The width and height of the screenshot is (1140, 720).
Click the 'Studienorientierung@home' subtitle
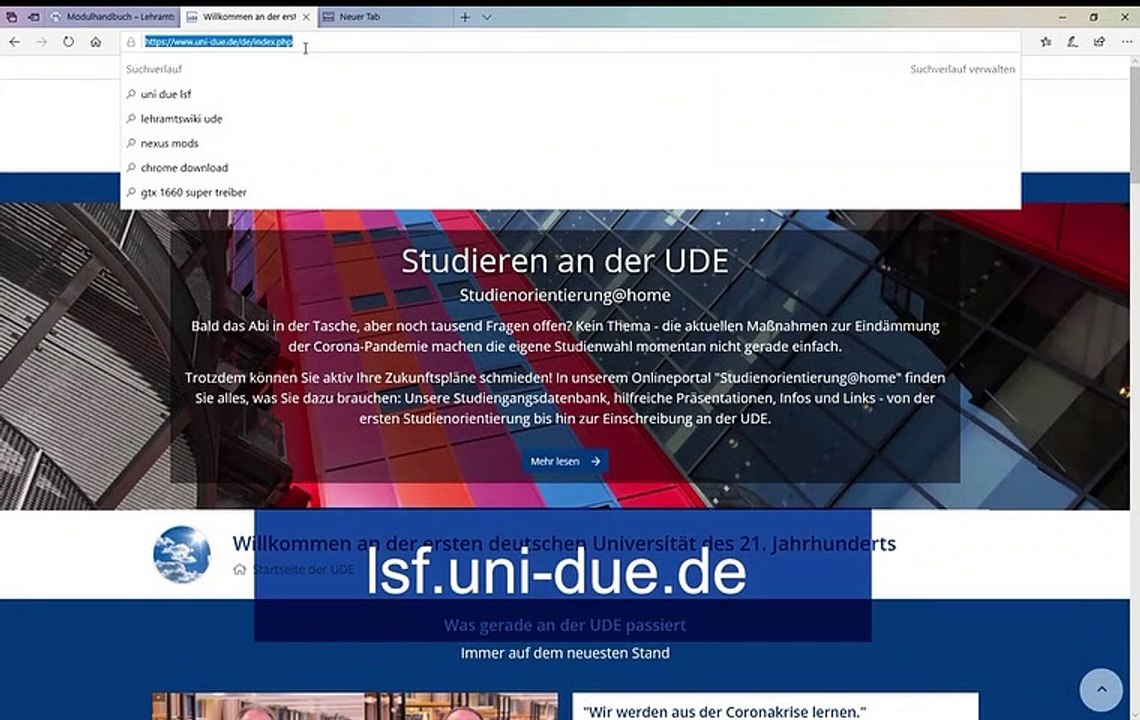[x=565, y=295]
